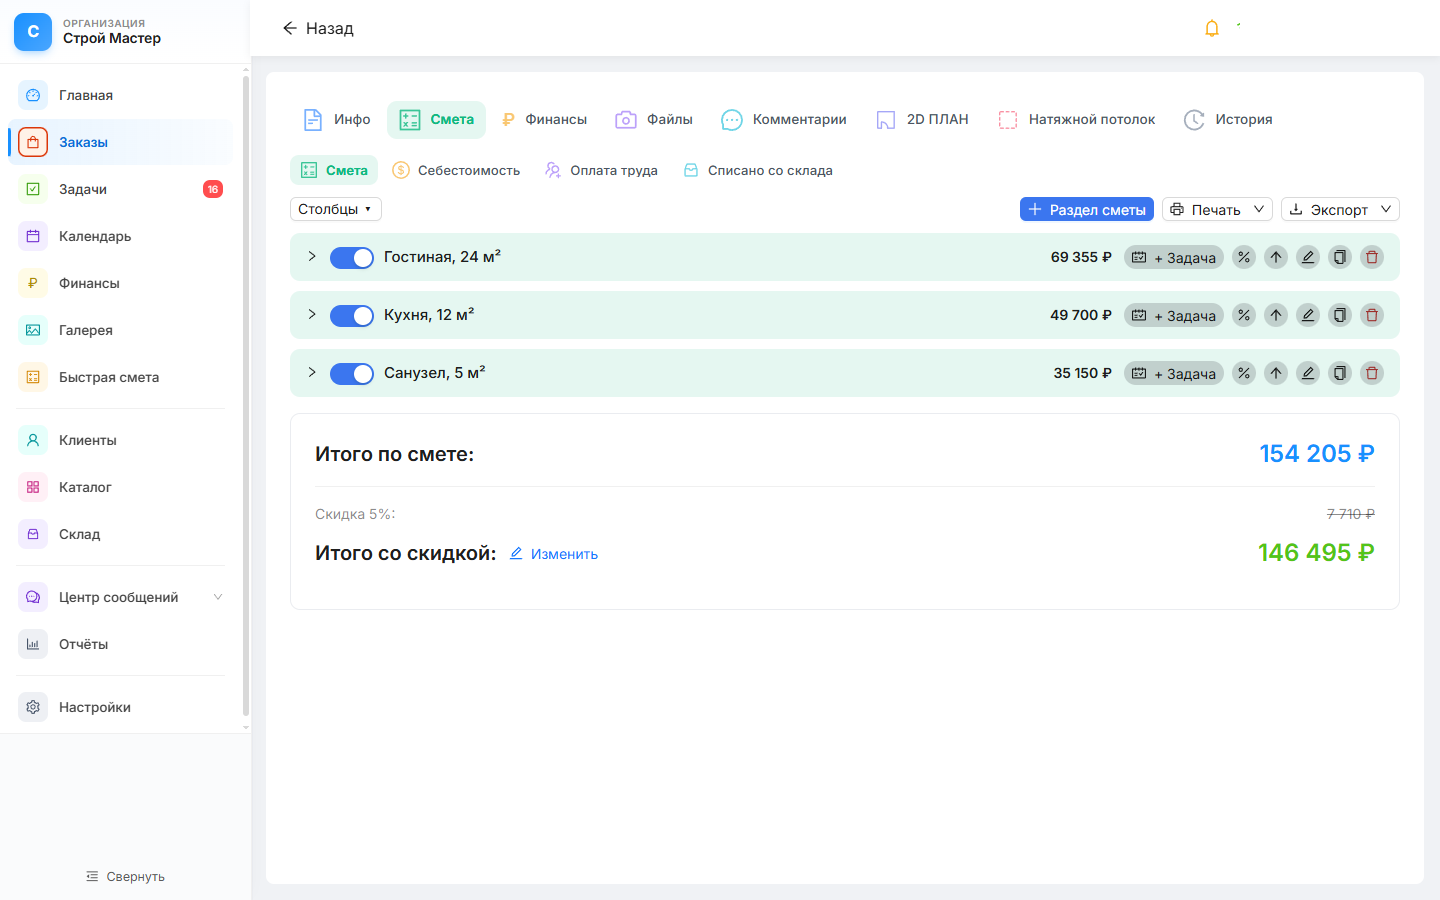
Task: Edit the Кухня section name
Action: [x=1308, y=315]
